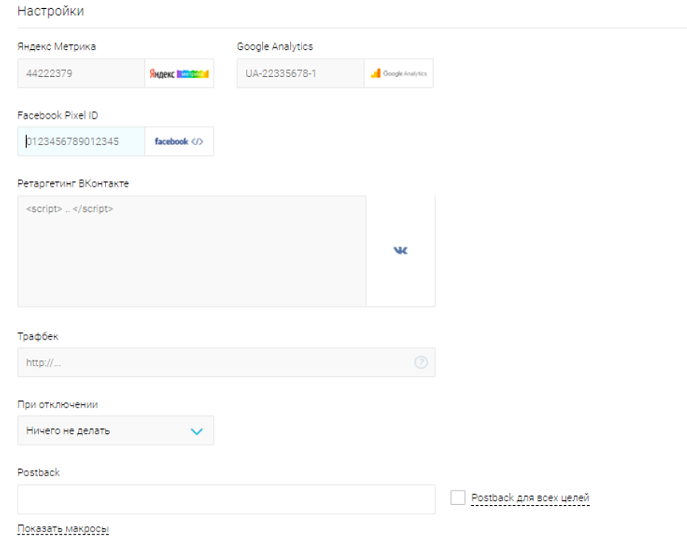Image resolution: width=687 pixels, height=548 pixels.
Task: Click the Postback для всех целей label
Action: 530,498
